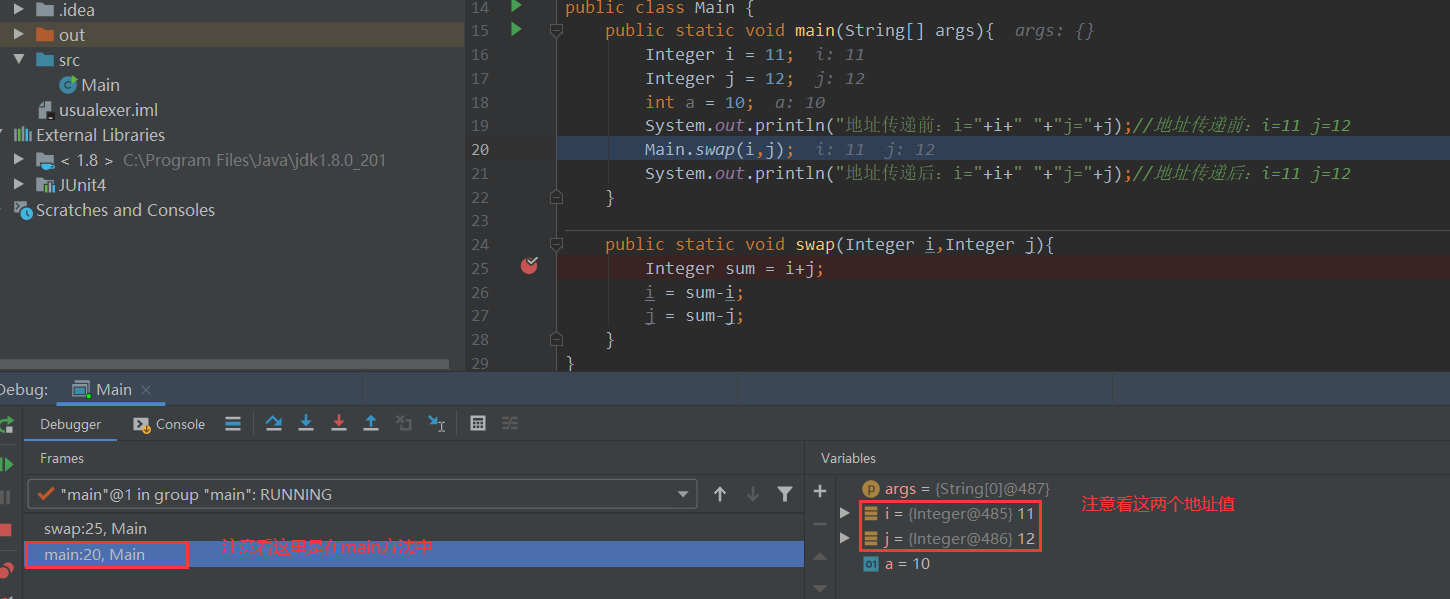This screenshot has height=599, width=1450.
Task: Click 'j = sum-j;' code line
Action: pos(695,315)
